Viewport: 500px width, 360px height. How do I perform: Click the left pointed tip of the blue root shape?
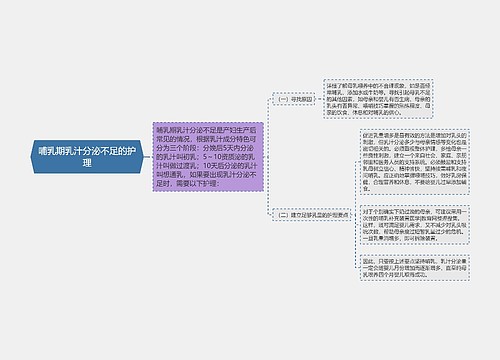(x=32, y=157)
